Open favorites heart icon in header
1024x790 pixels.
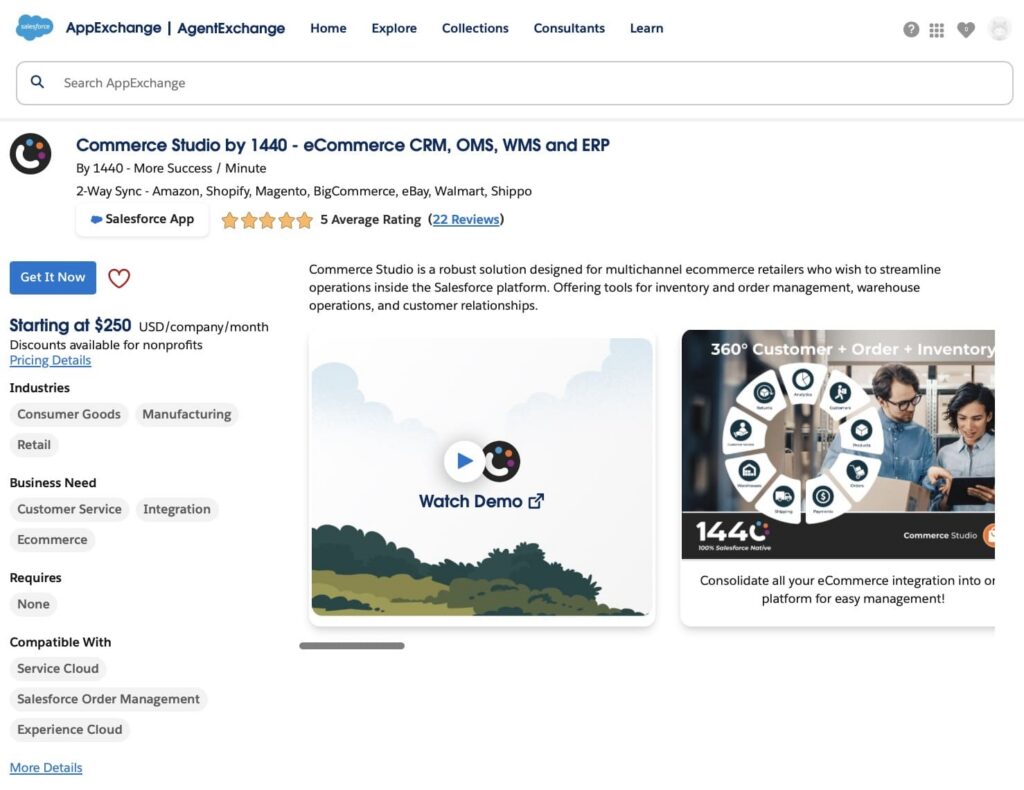965,29
